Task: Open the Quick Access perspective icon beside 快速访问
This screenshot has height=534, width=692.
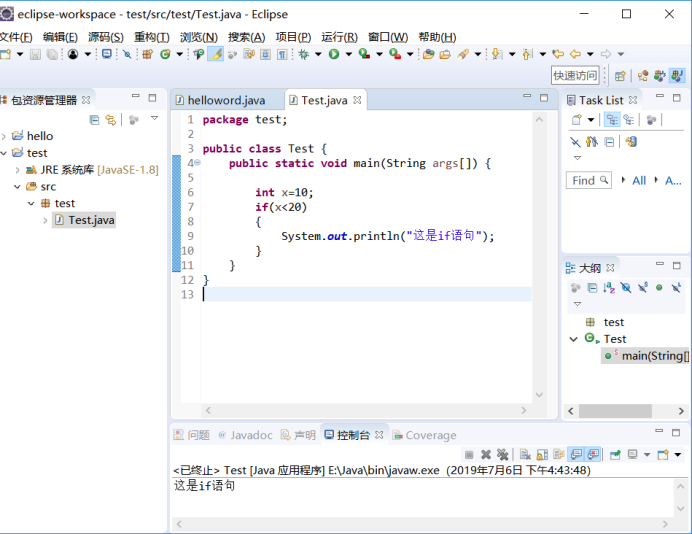Action: [620, 75]
